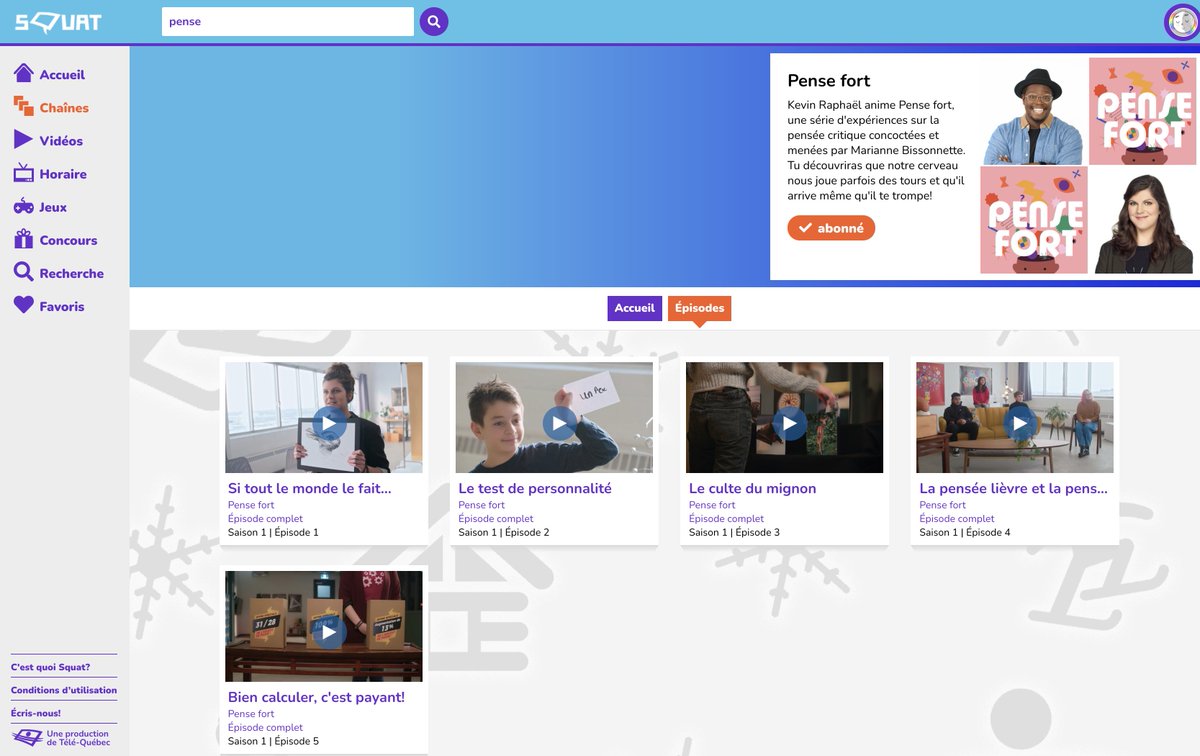The height and width of the screenshot is (756, 1200).
Task: Open the C'est quoi Squat? link
Action: click(x=50, y=667)
